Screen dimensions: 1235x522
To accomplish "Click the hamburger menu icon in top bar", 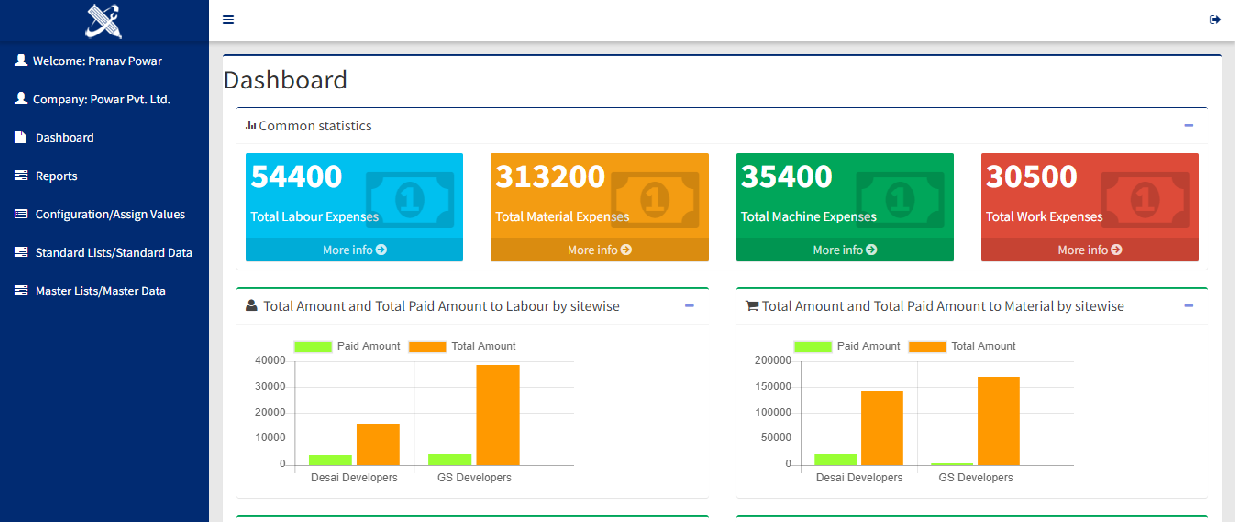I will (228, 20).
